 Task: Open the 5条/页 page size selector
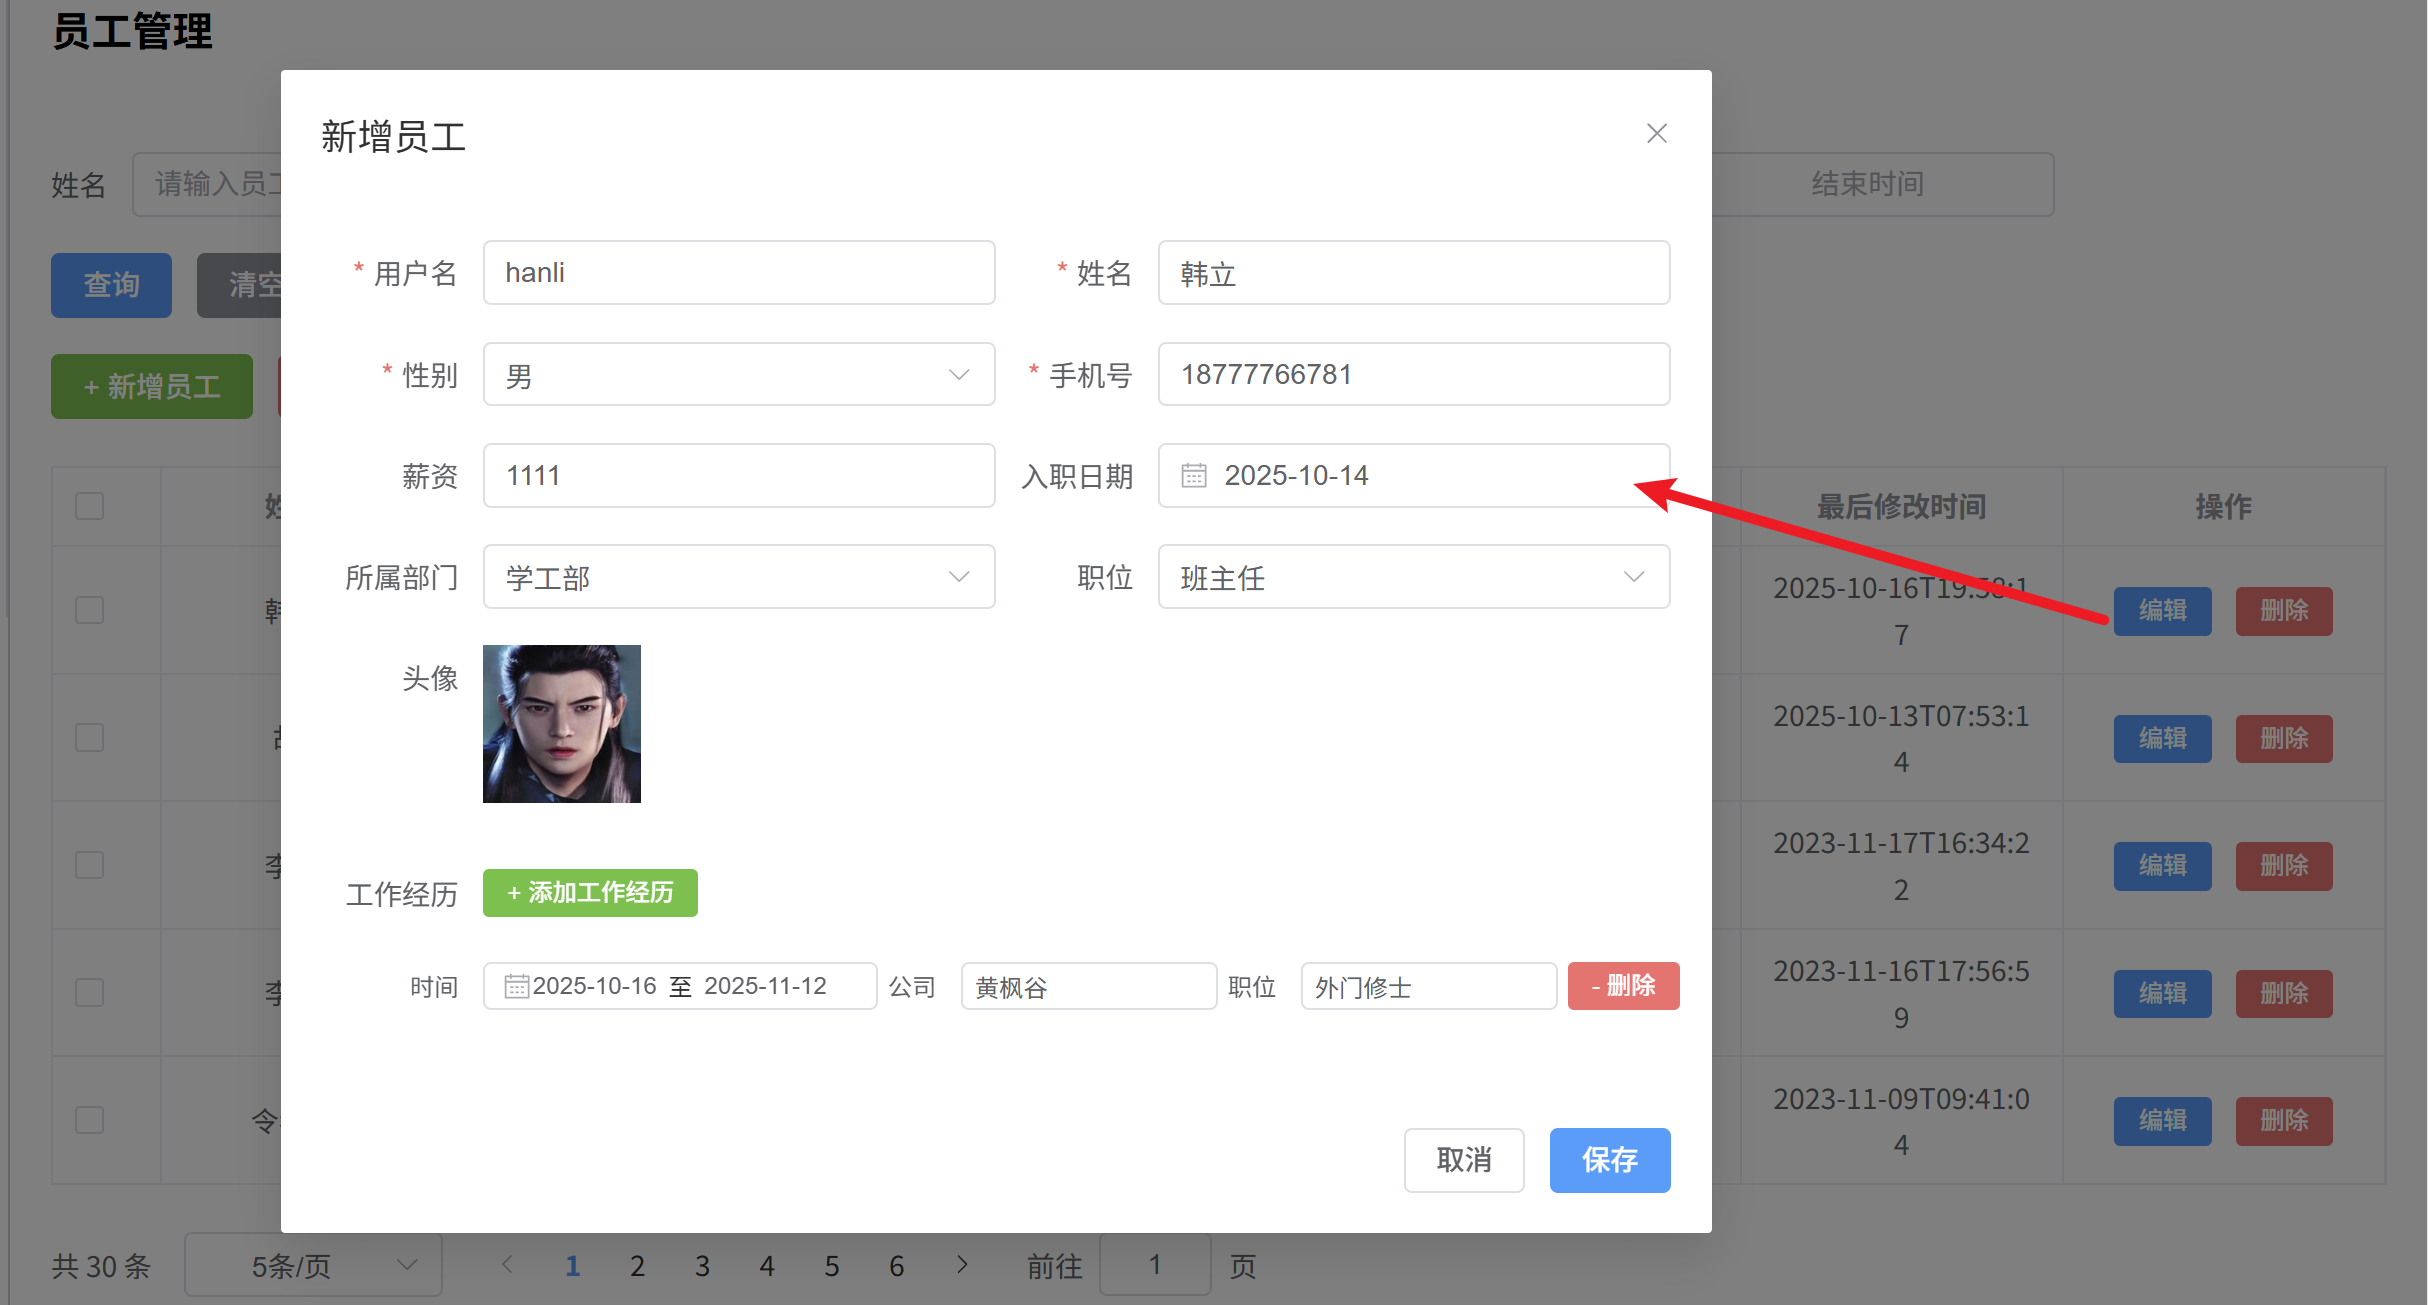(x=313, y=1266)
